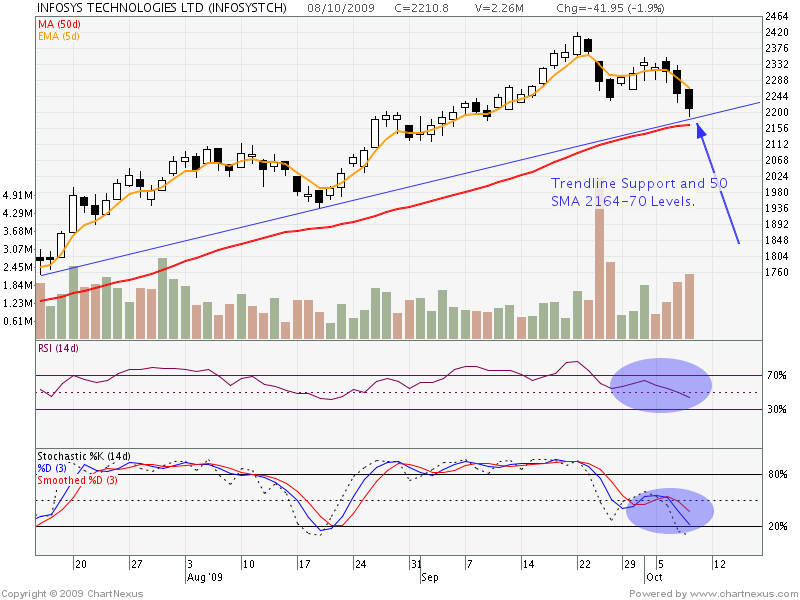Click the highlighted Stochastic ellipse region
Screen dimensions: 800x600
pyautogui.click(x=668, y=510)
